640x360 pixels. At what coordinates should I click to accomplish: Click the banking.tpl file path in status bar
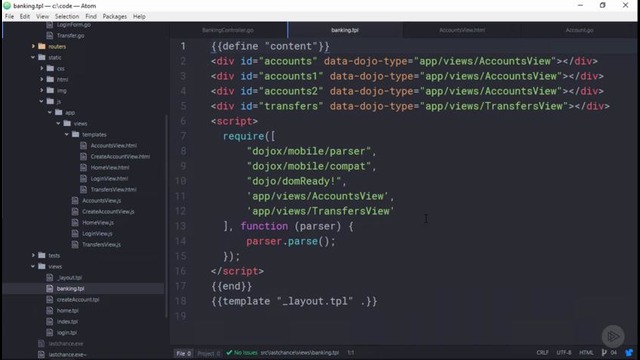[300, 353]
